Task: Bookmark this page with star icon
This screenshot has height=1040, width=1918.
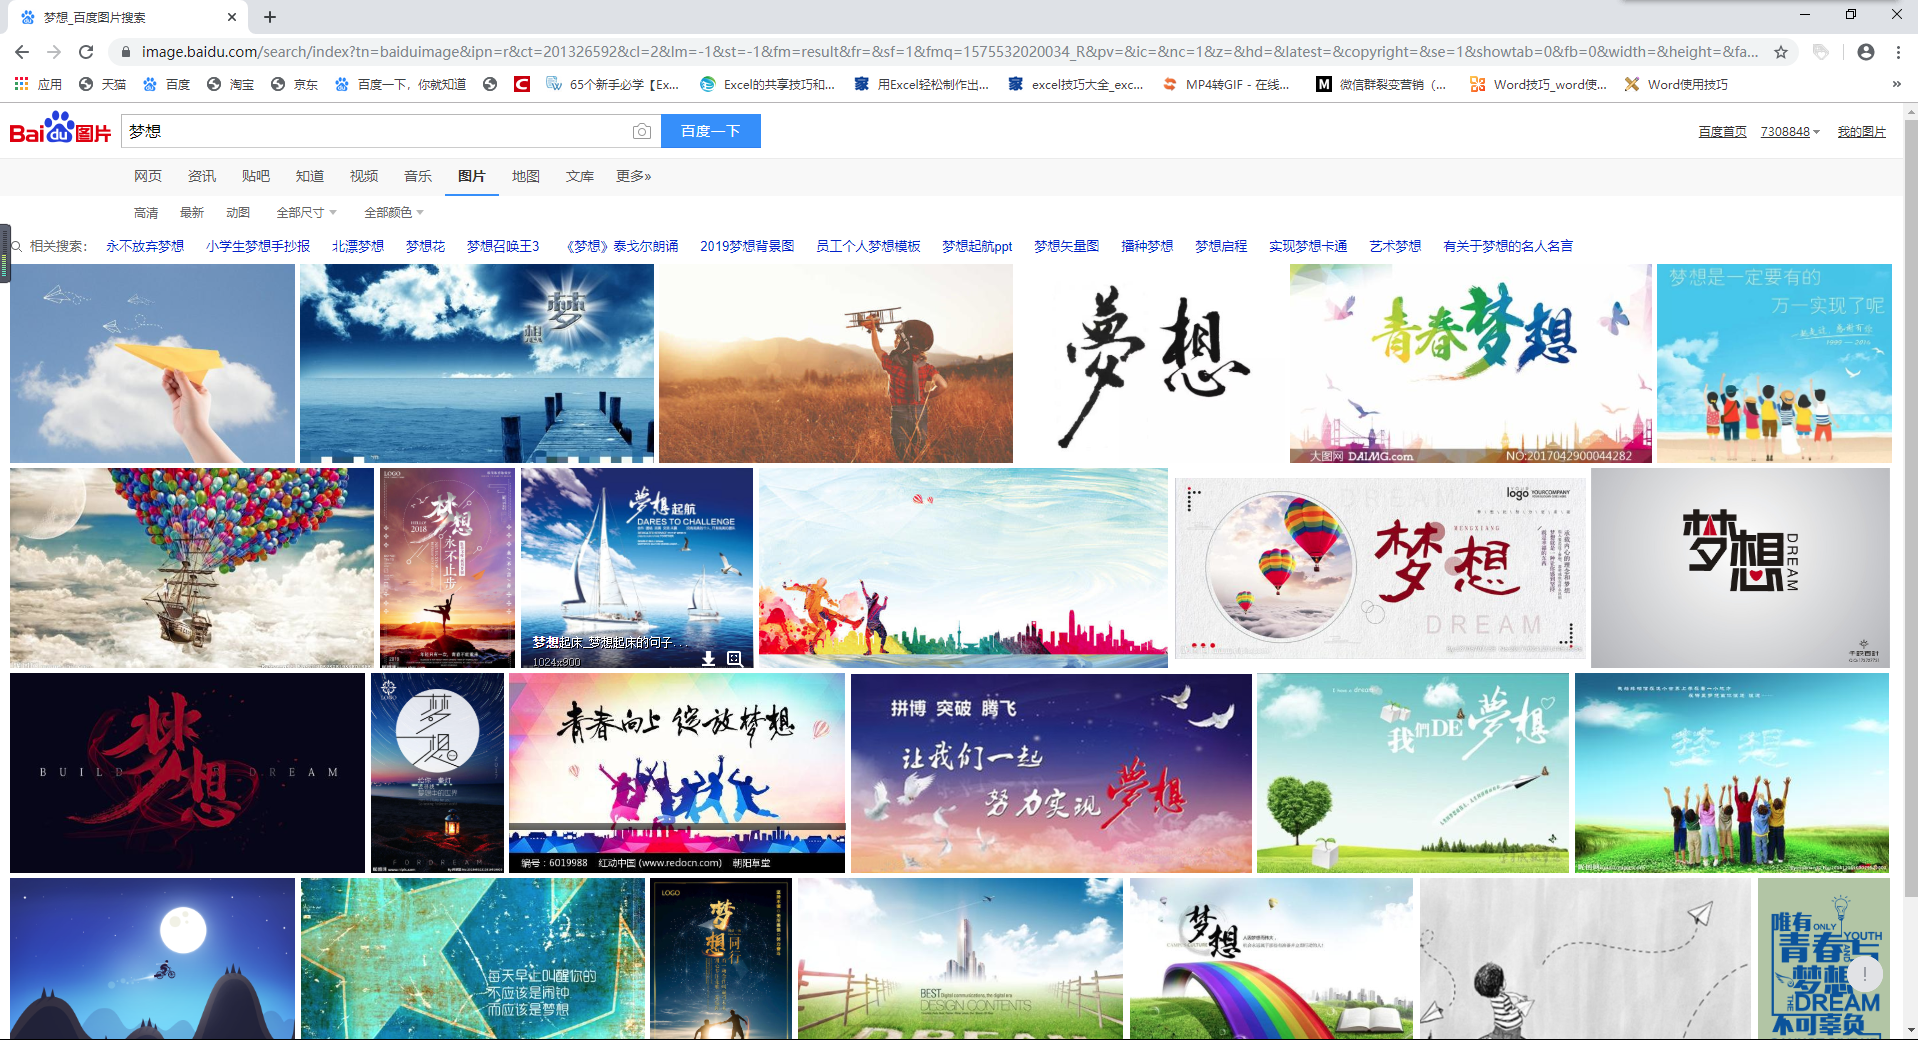Action: pyautogui.click(x=1781, y=52)
